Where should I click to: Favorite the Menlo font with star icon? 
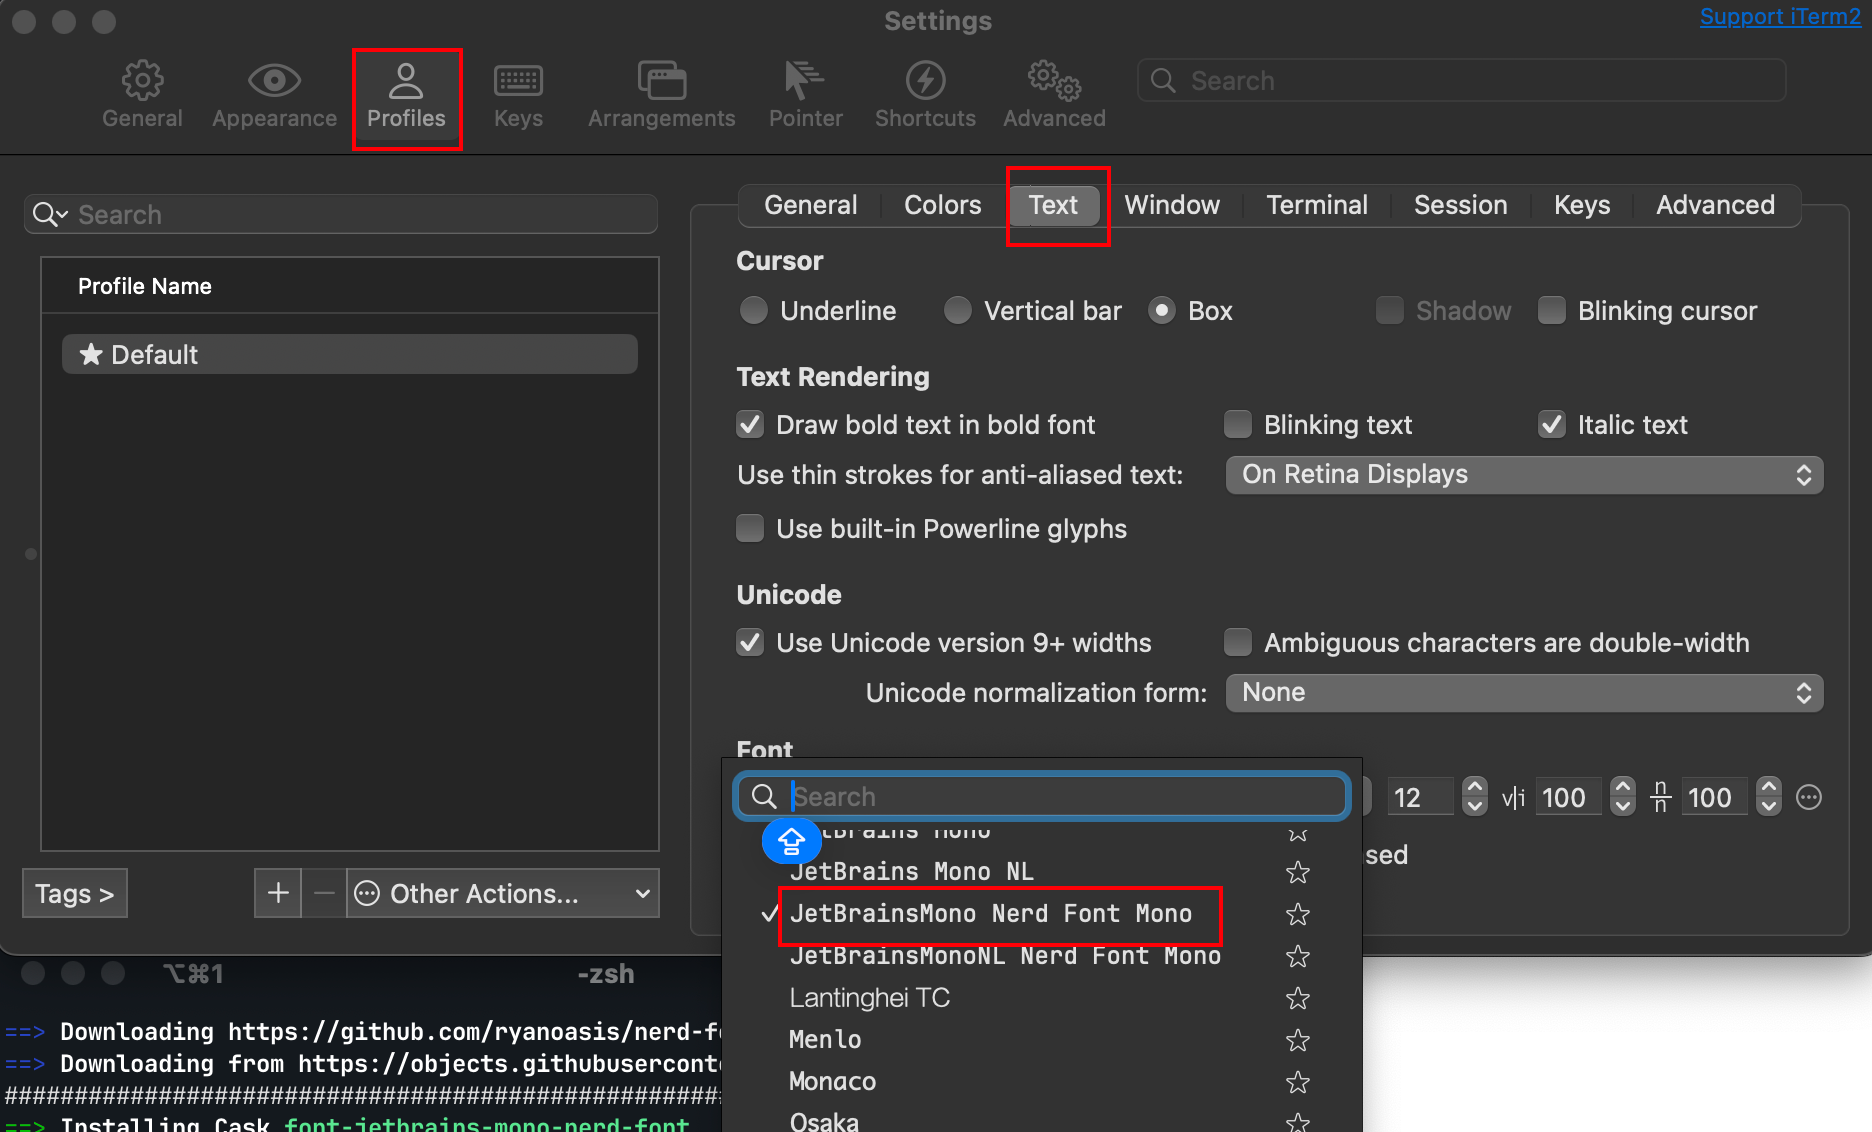[x=1298, y=1041]
